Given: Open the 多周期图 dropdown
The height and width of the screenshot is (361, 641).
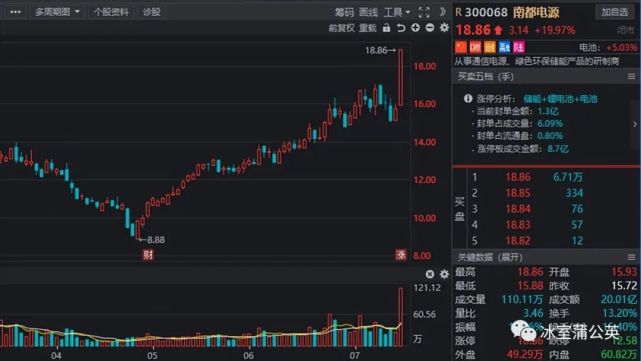Looking at the screenshot, I should pos(56,12).
